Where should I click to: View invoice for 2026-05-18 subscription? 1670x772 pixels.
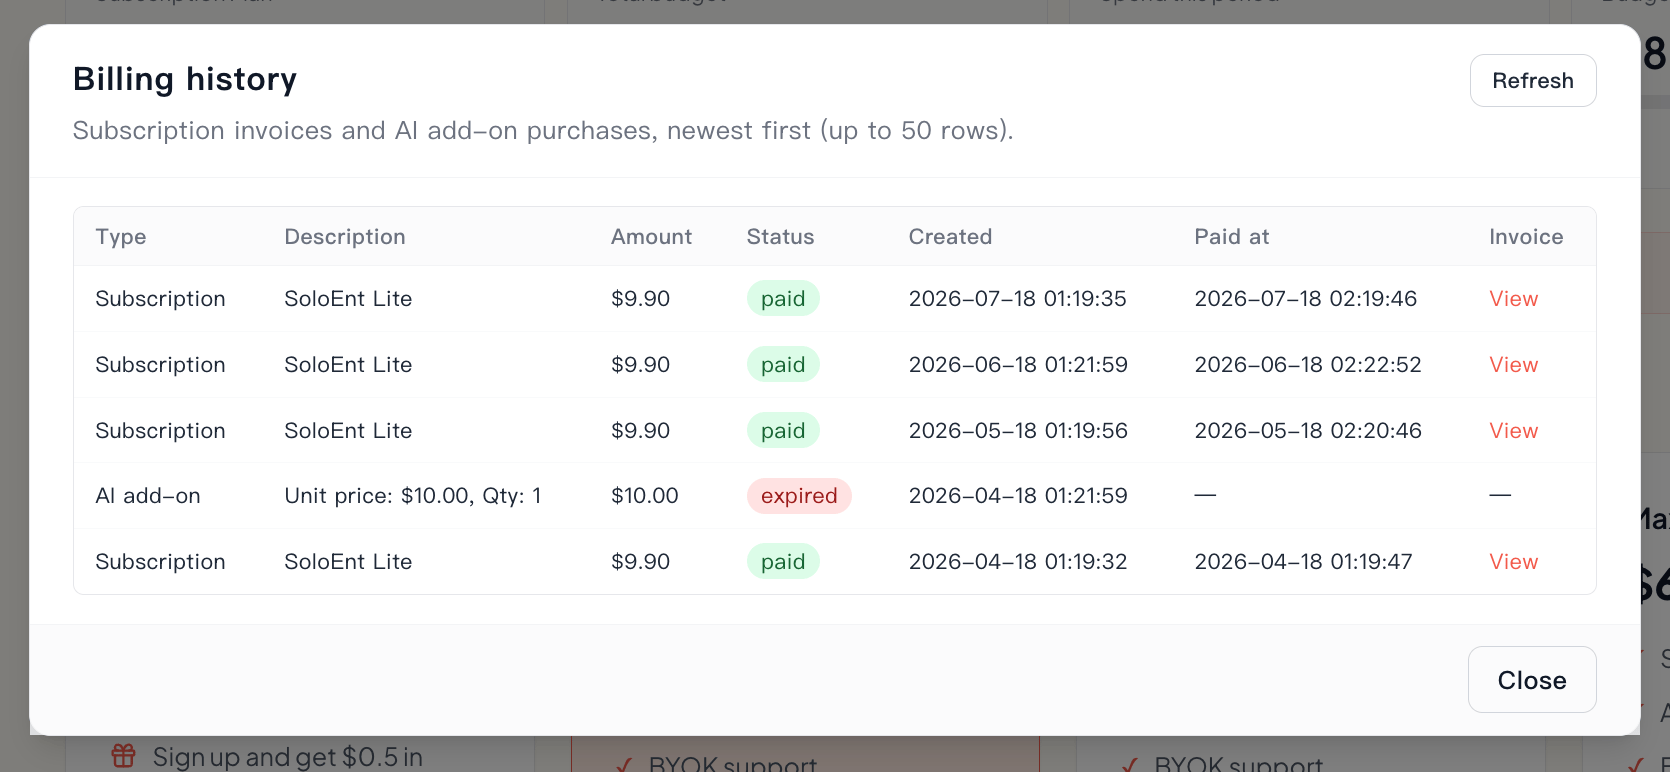point(1513,431)
